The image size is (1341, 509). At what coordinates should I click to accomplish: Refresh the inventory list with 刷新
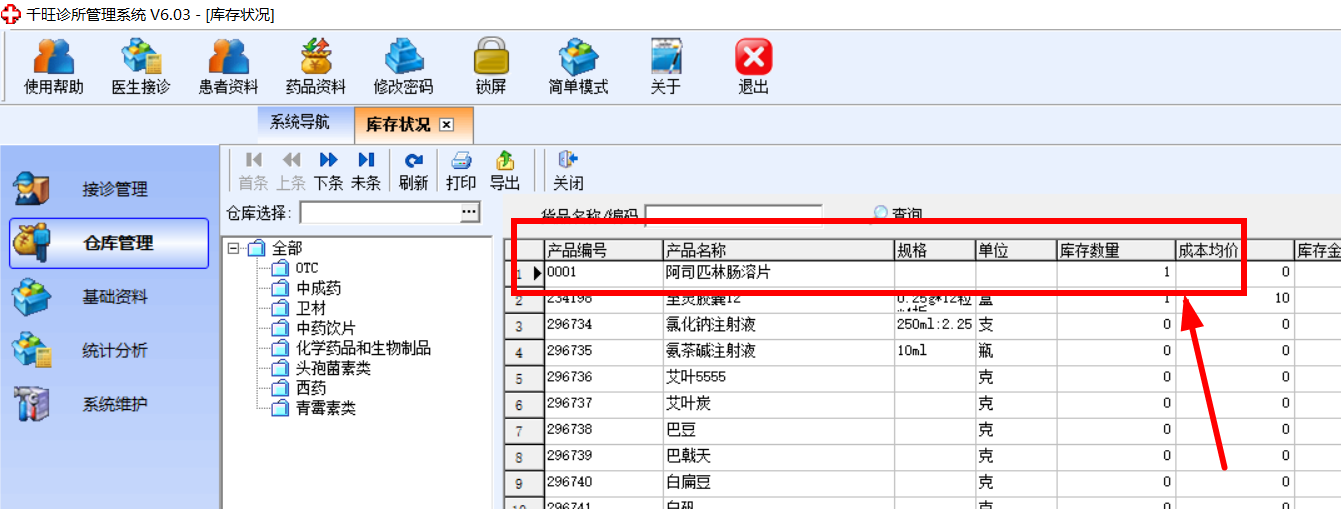click(x=413, y=171)
